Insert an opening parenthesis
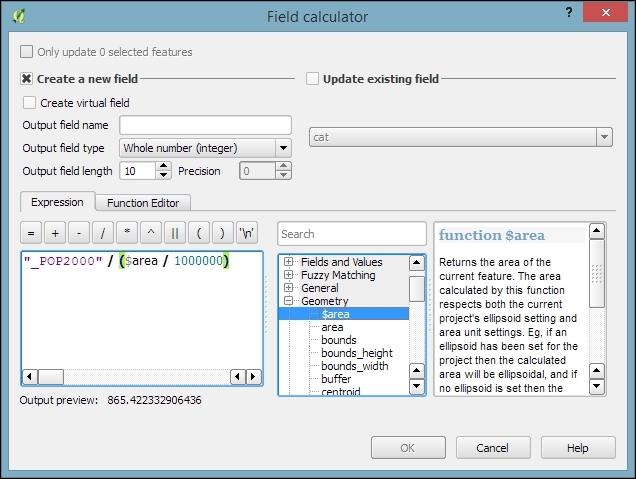This screenshot has height=479, width=636. [199, 233]
